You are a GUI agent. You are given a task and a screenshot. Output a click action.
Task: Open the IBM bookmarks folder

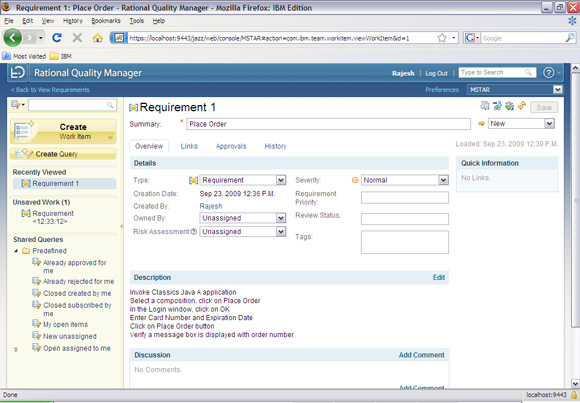point(60,56)
